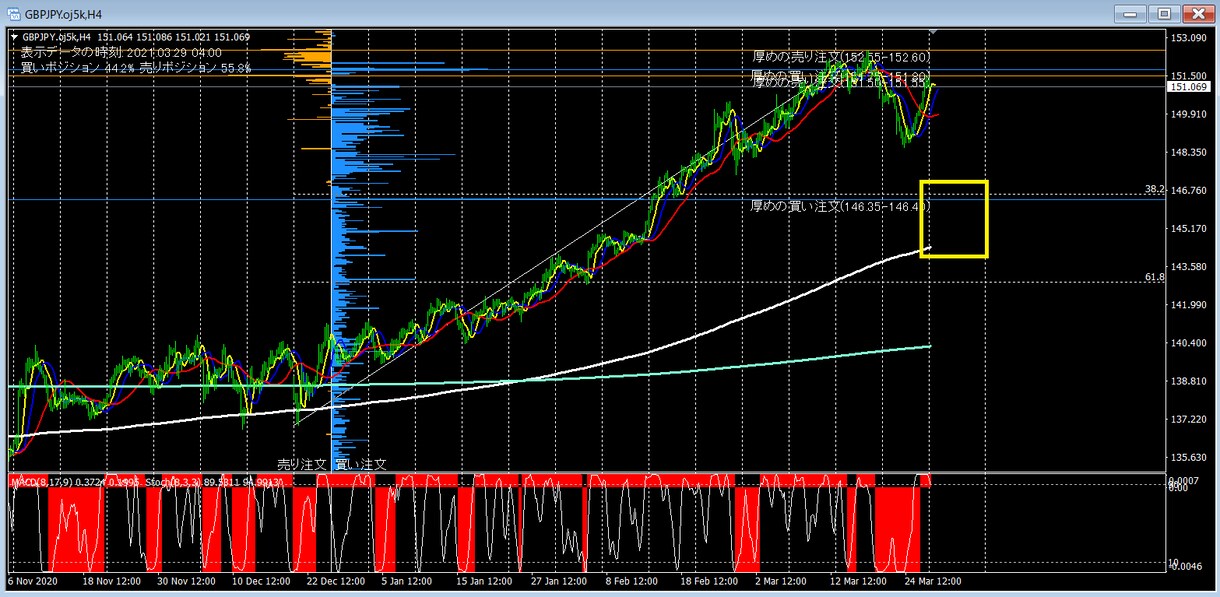Click the 138.810 price axis label
This screenshot has height=597, width=1220.
tap(1187, 381)
